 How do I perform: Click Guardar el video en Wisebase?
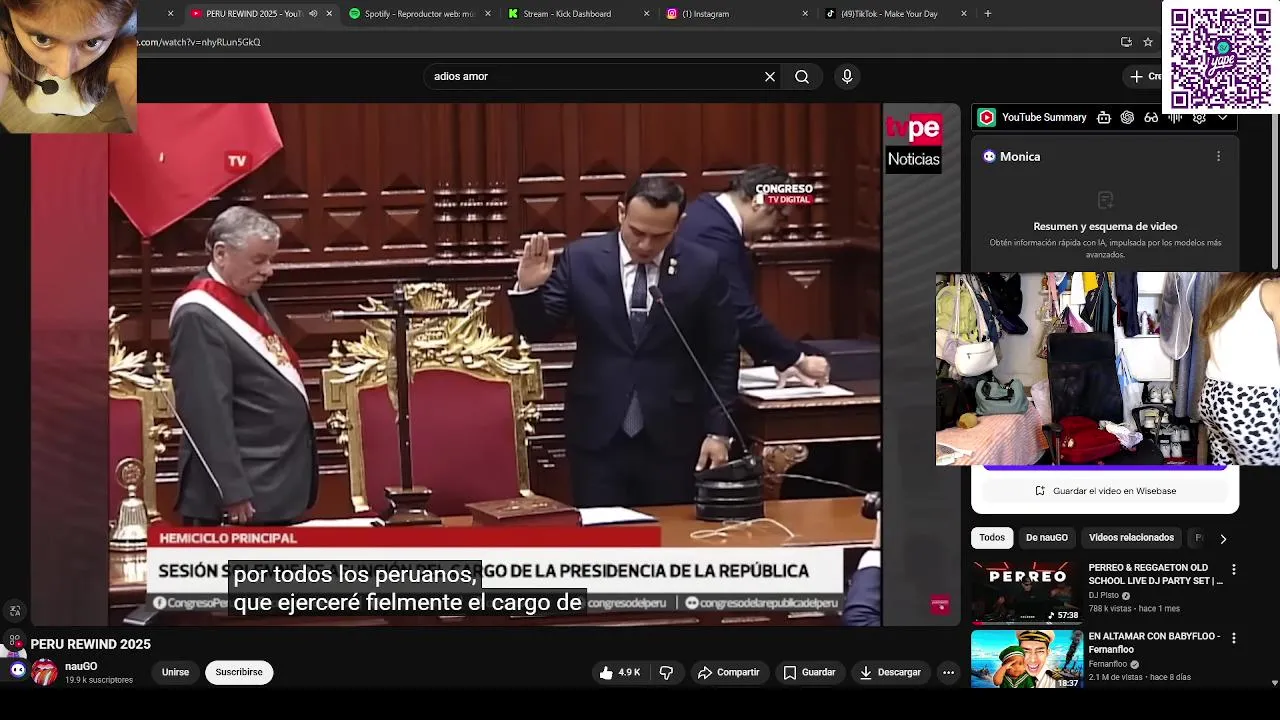pyautogui.click(x=1105, y=491)
